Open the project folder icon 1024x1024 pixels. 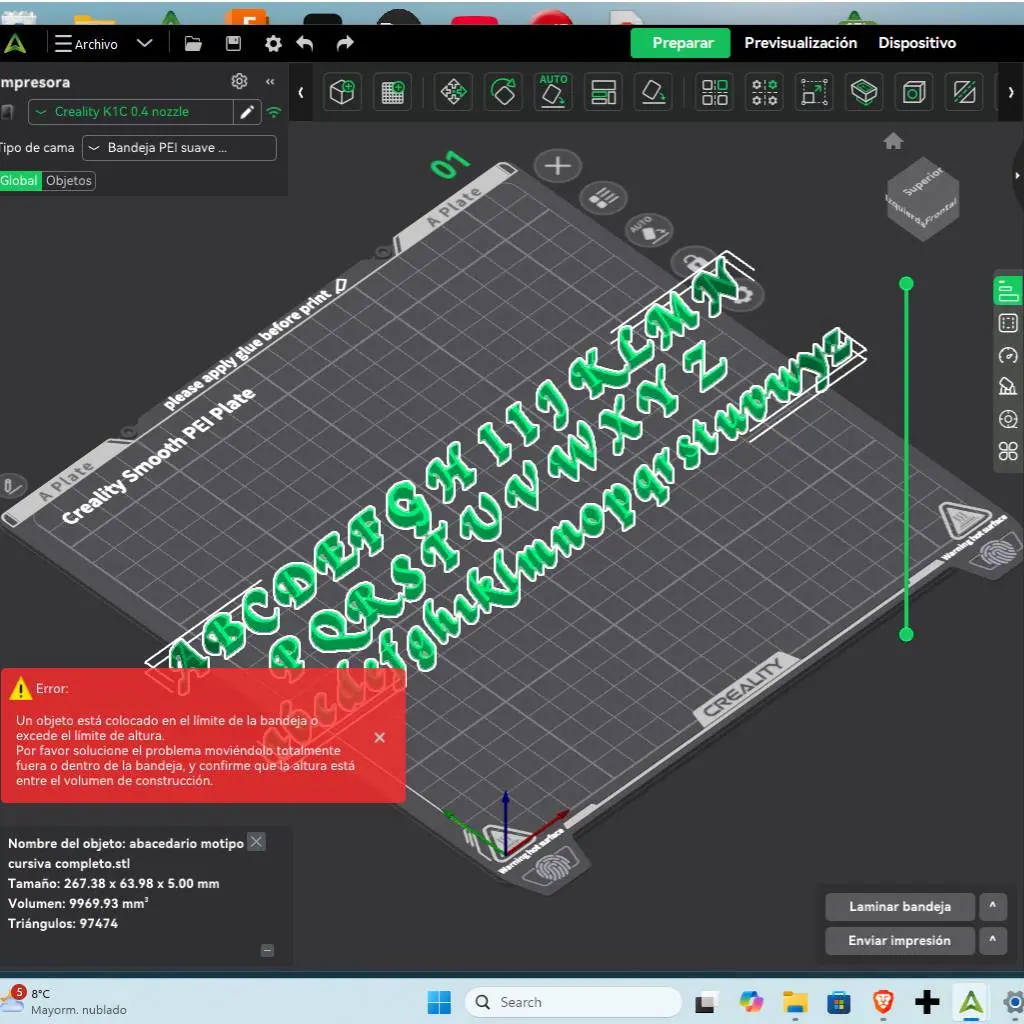pos(193,44)
